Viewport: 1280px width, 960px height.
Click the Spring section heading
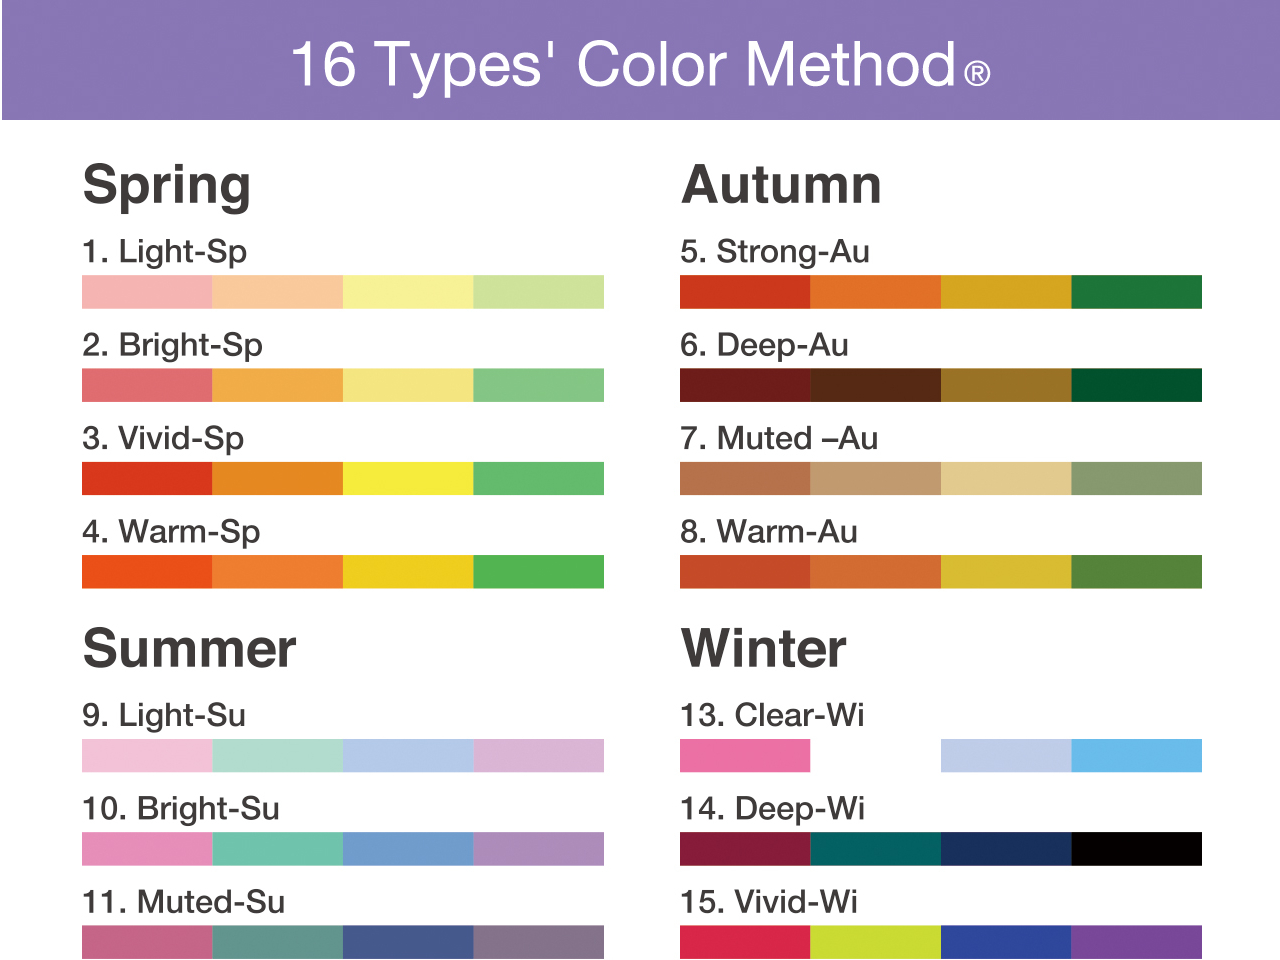point(166,186)
